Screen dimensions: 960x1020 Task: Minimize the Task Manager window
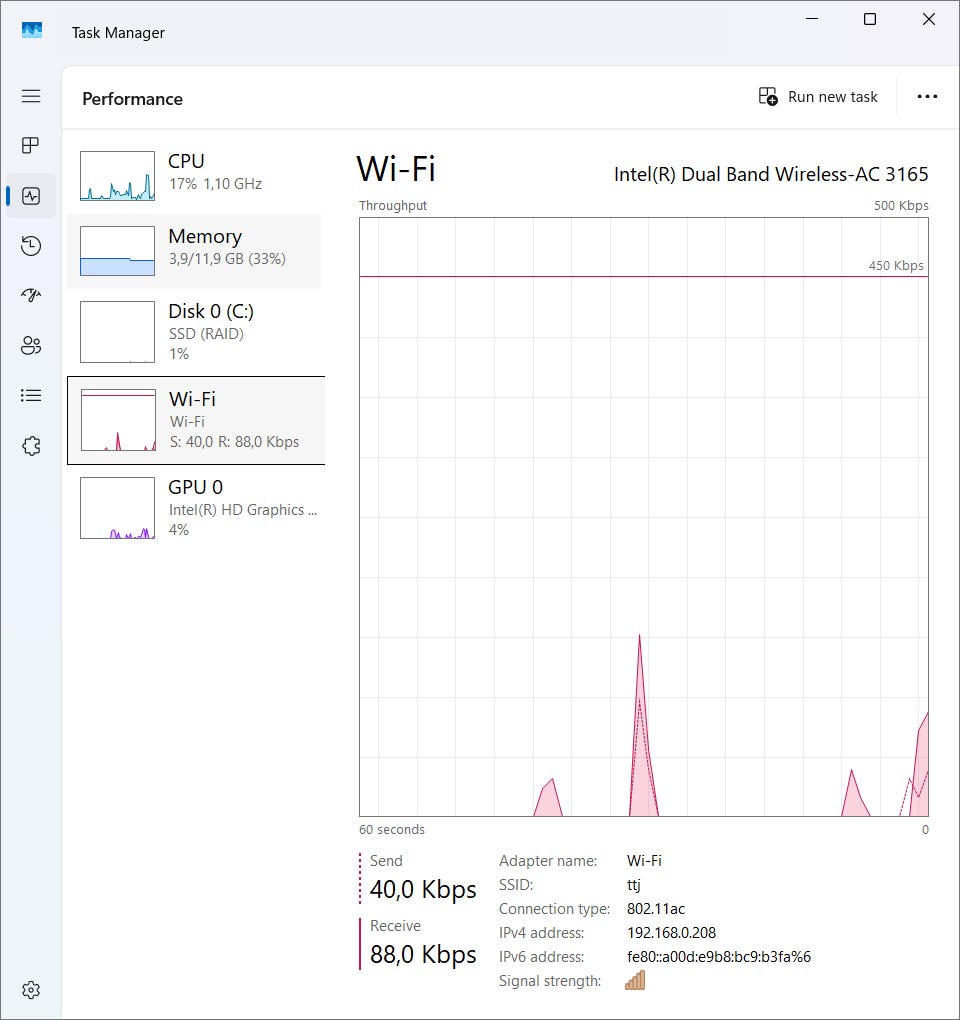click(812, 19)
